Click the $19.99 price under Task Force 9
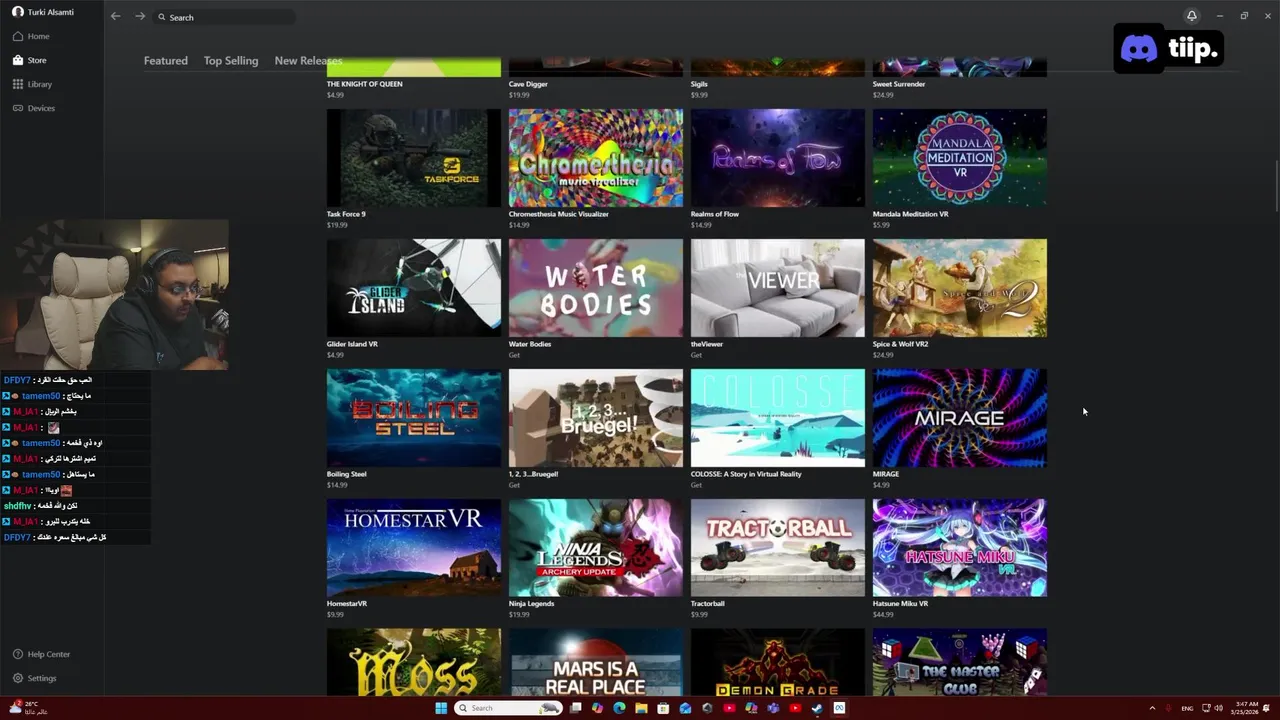This screenshot has height=720, width=1280. (x=336, y=225)
